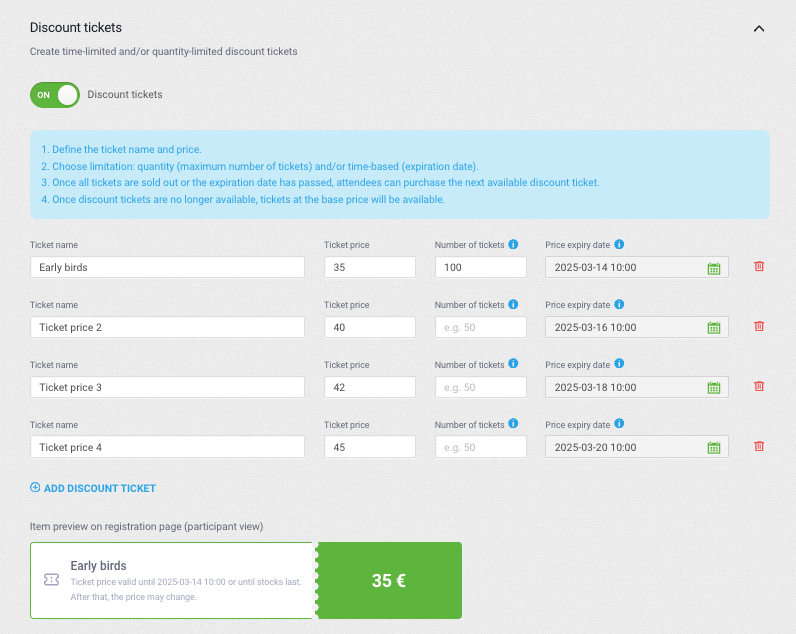Screen dimensions: 796x634
Task: Show info for first Number of tickets
Action: pos(513,244)
